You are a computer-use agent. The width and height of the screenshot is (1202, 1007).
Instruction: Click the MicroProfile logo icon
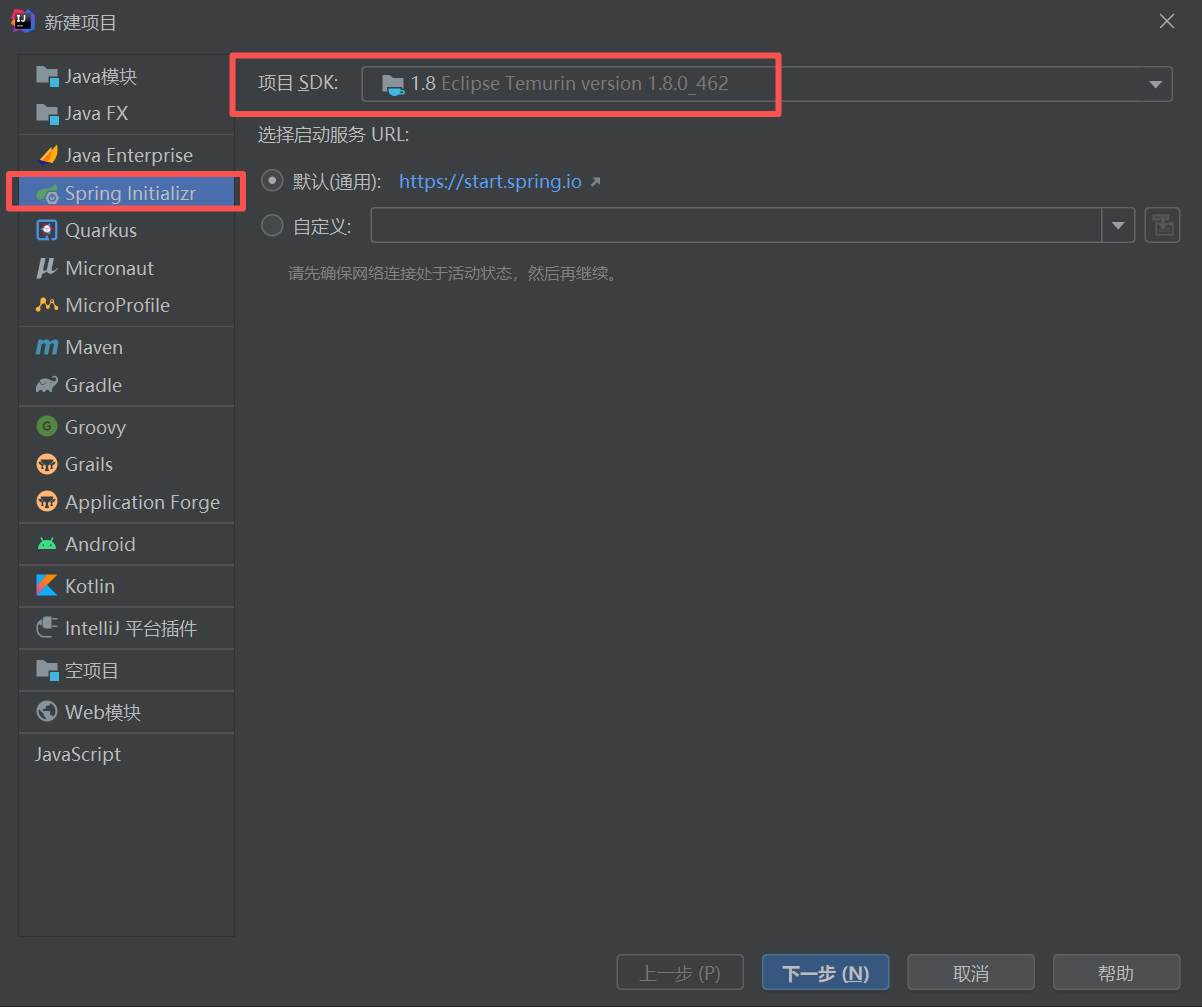tap(47, 305)
